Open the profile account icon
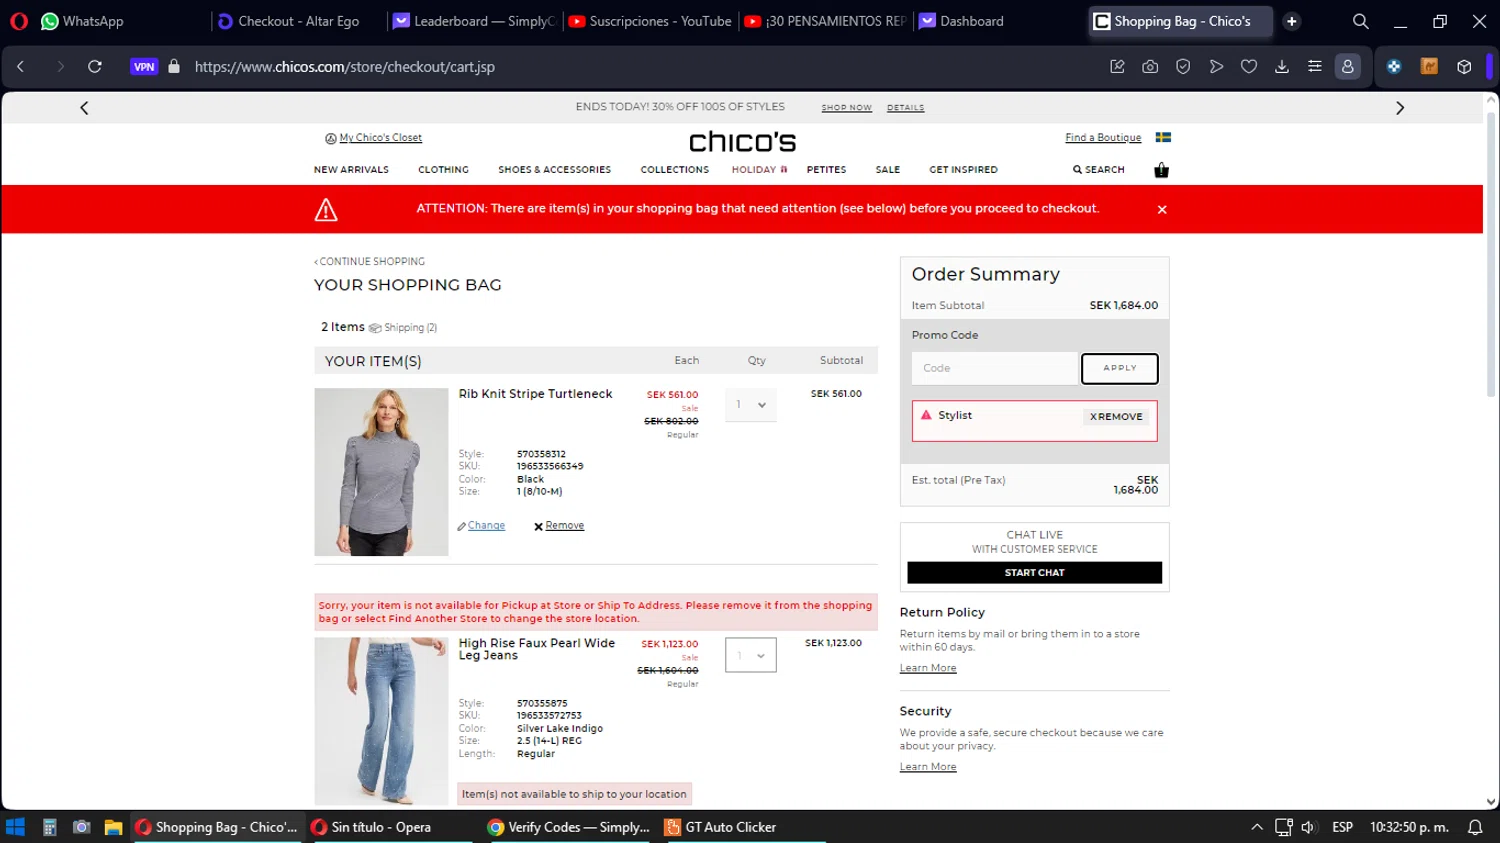The height and width of the screenshot is (843, 1500). tap(1348, 67)
